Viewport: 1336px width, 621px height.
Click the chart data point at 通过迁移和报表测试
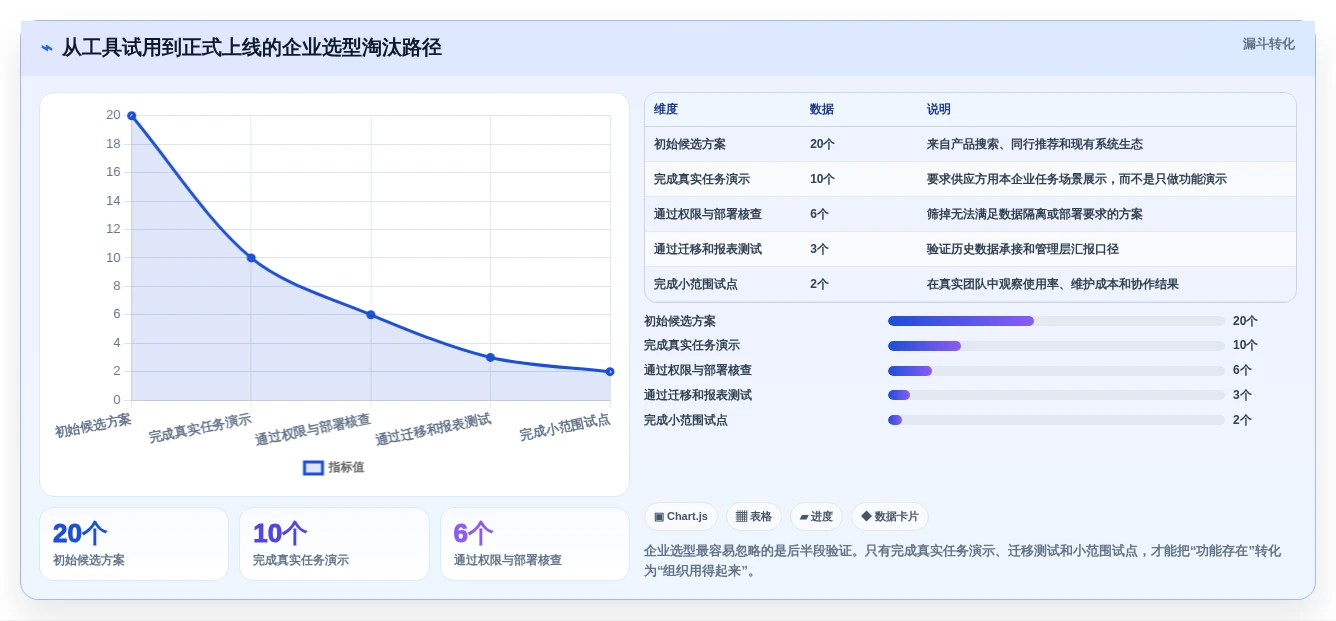click(x=490, y=357)
